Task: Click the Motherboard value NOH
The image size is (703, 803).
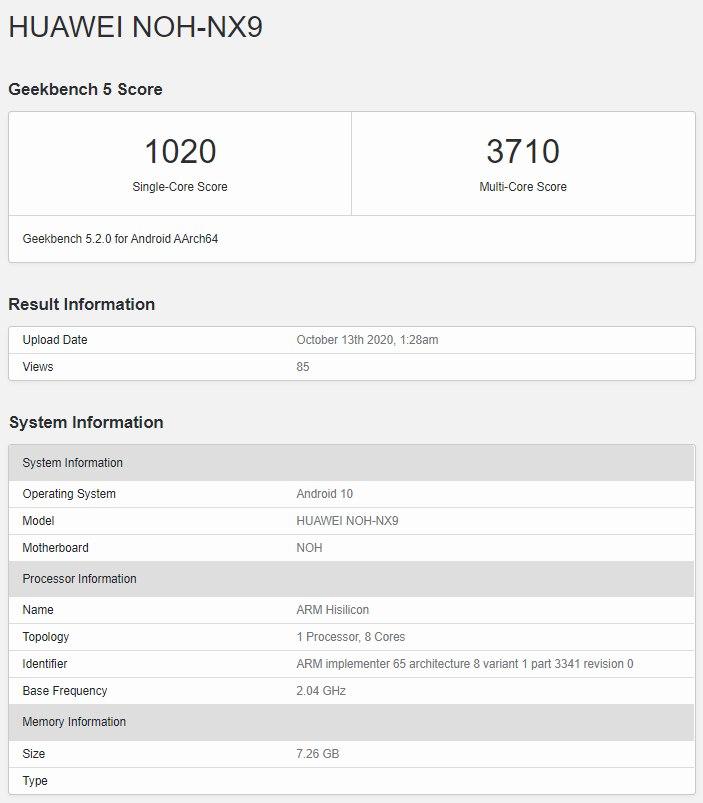Action: tap(310, 548)
